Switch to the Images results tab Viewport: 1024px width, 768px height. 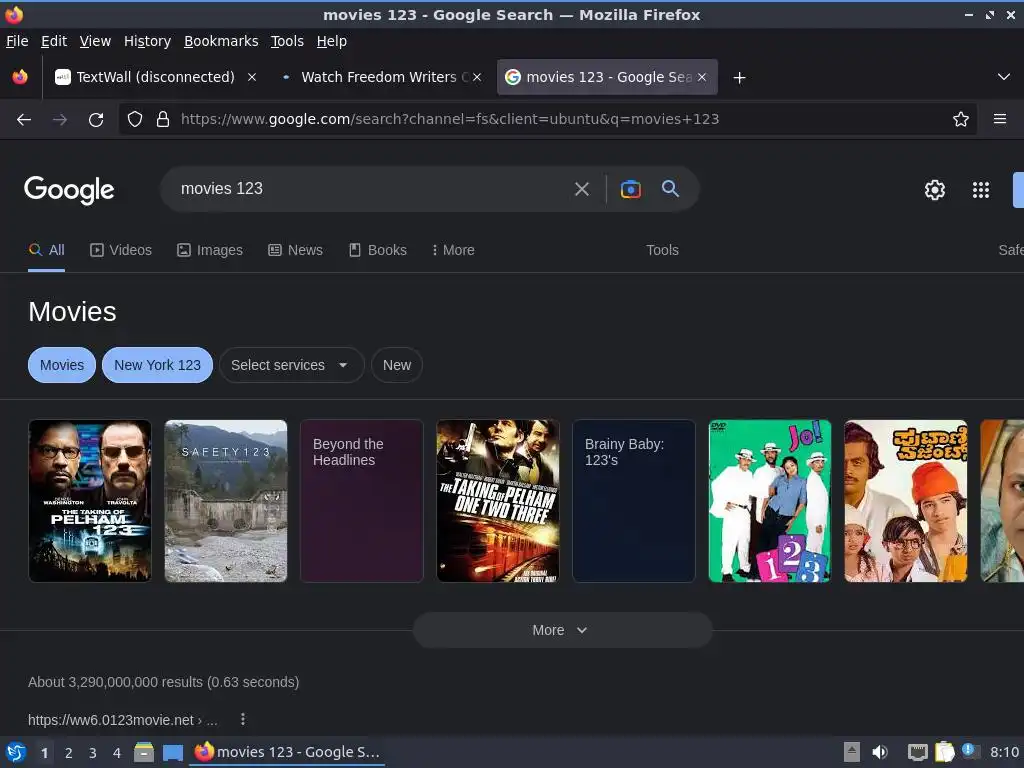click(x=210, y=250)
